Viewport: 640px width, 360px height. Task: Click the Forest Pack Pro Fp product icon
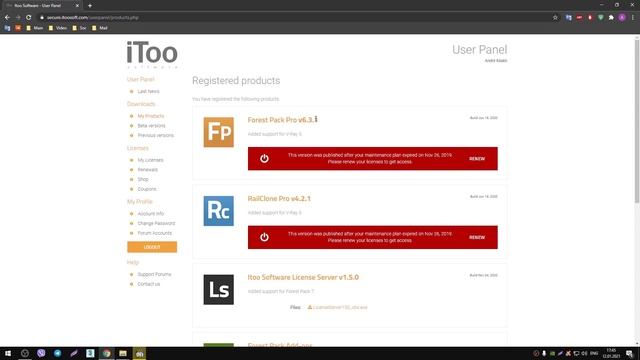tap(219, 132)
